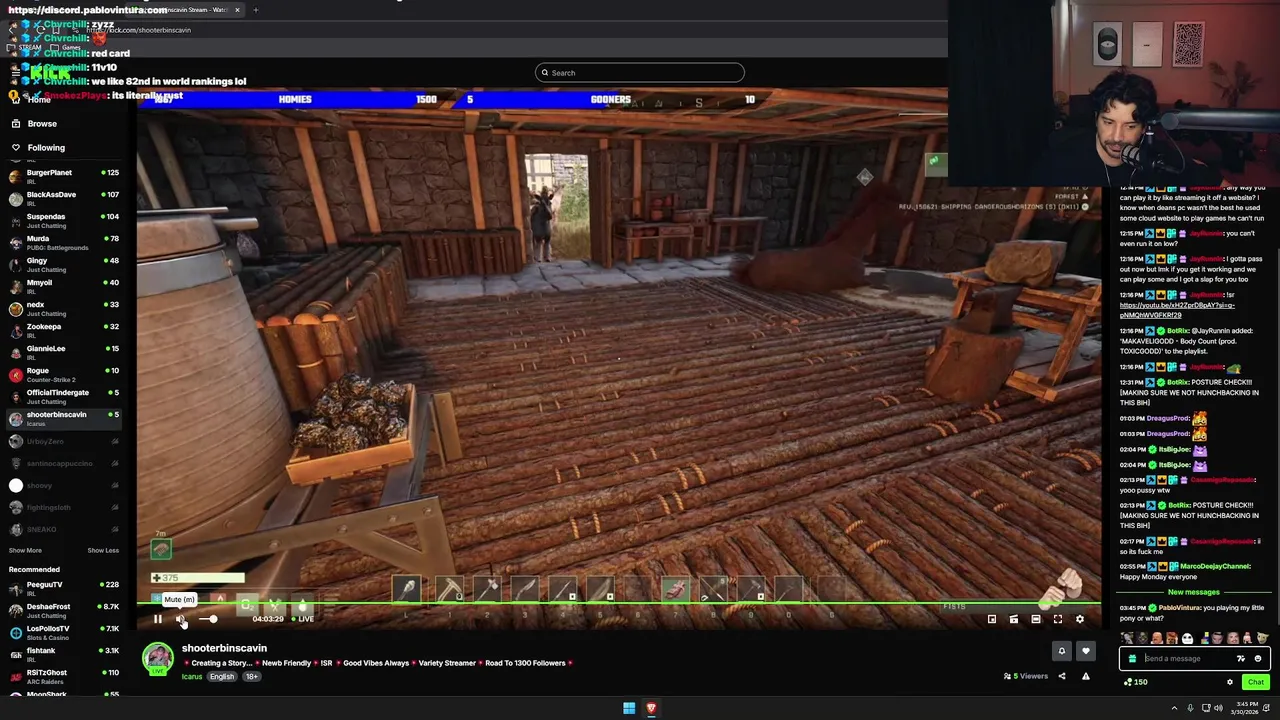Open Brave browser in taskbar
Screen dimensions: 1280x720
pyautogui.click(x=651, y=708)
